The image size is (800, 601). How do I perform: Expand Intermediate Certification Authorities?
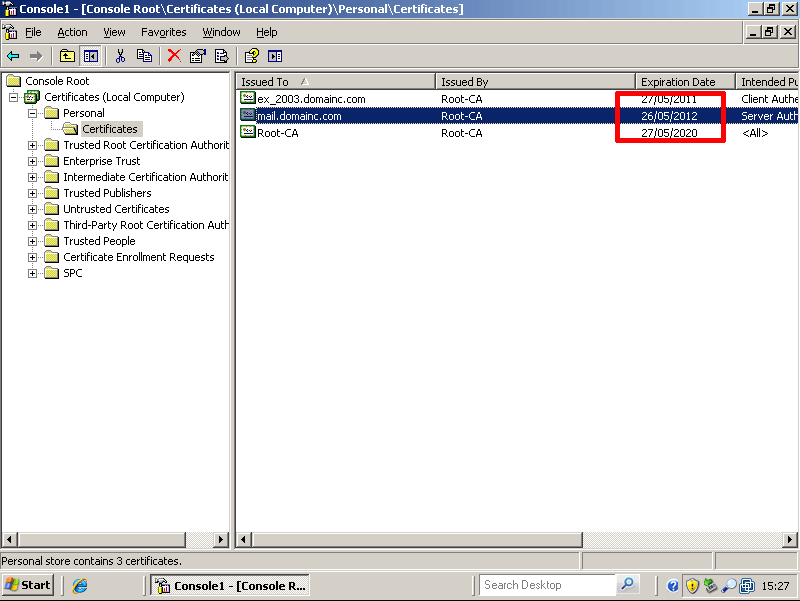point(33,178)
